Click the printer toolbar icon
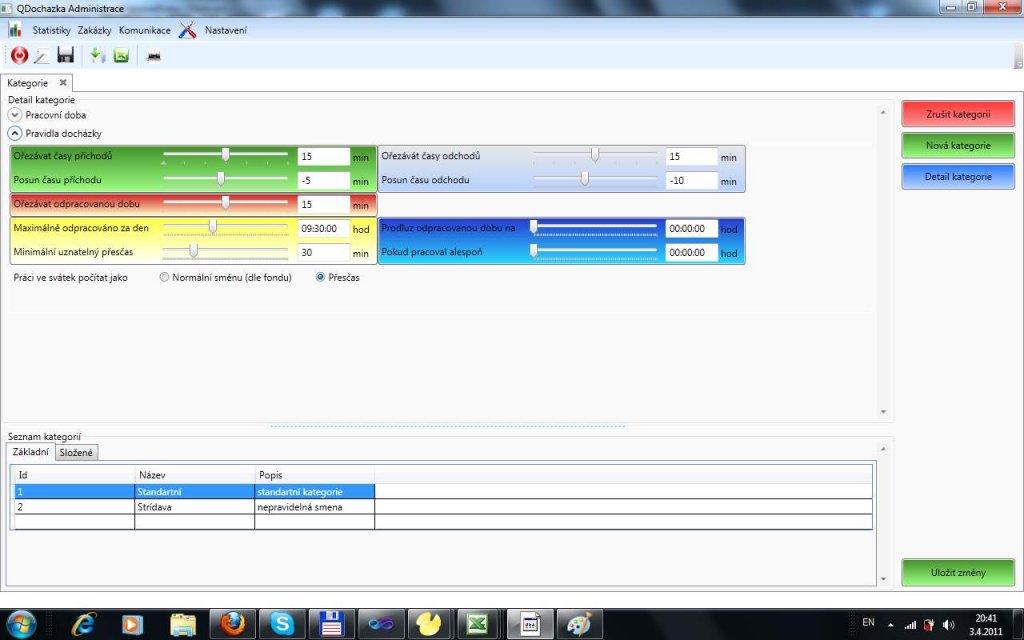 pos(153,57)
